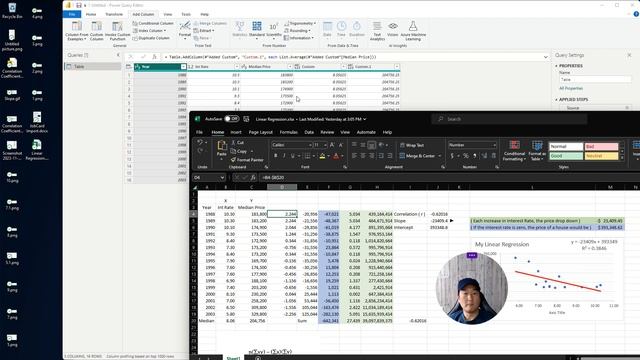Click Duplicate Column in Power Query ribbon
The width and height of the screenshot is (640, 360).
click(151, 38)
